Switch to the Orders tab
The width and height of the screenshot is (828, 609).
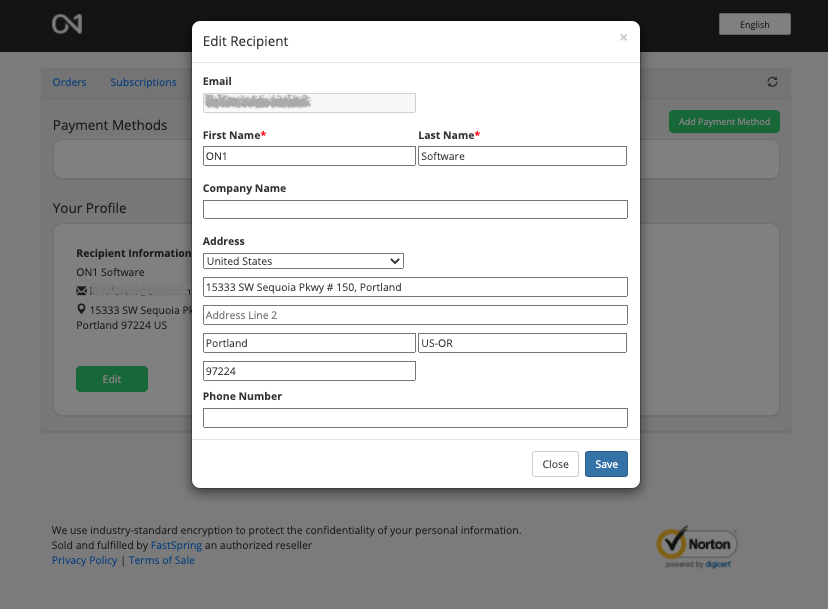point(69,82)
